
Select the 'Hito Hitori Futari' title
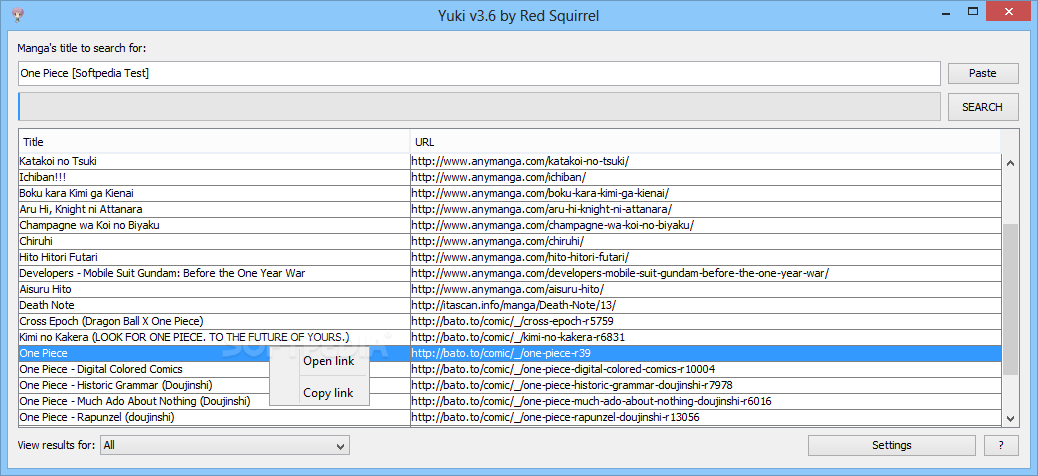(x=59, y=257)
